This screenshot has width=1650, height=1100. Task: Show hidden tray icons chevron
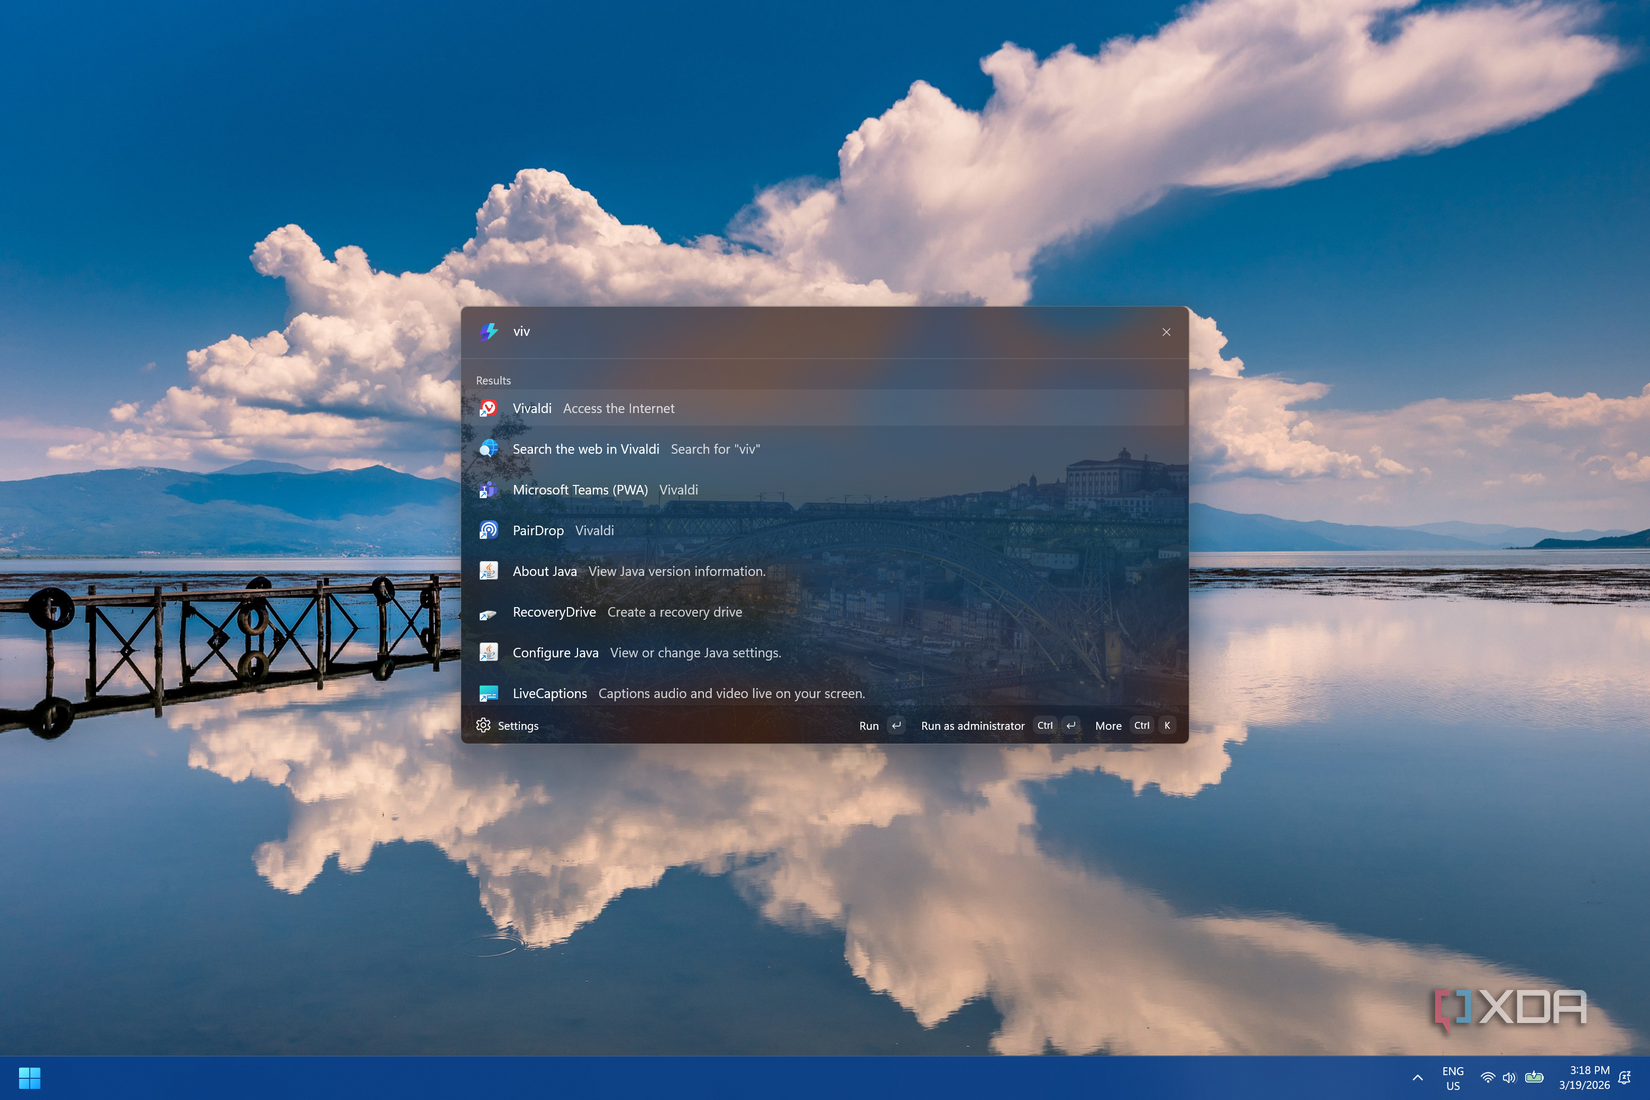tap(1417, 1078)
